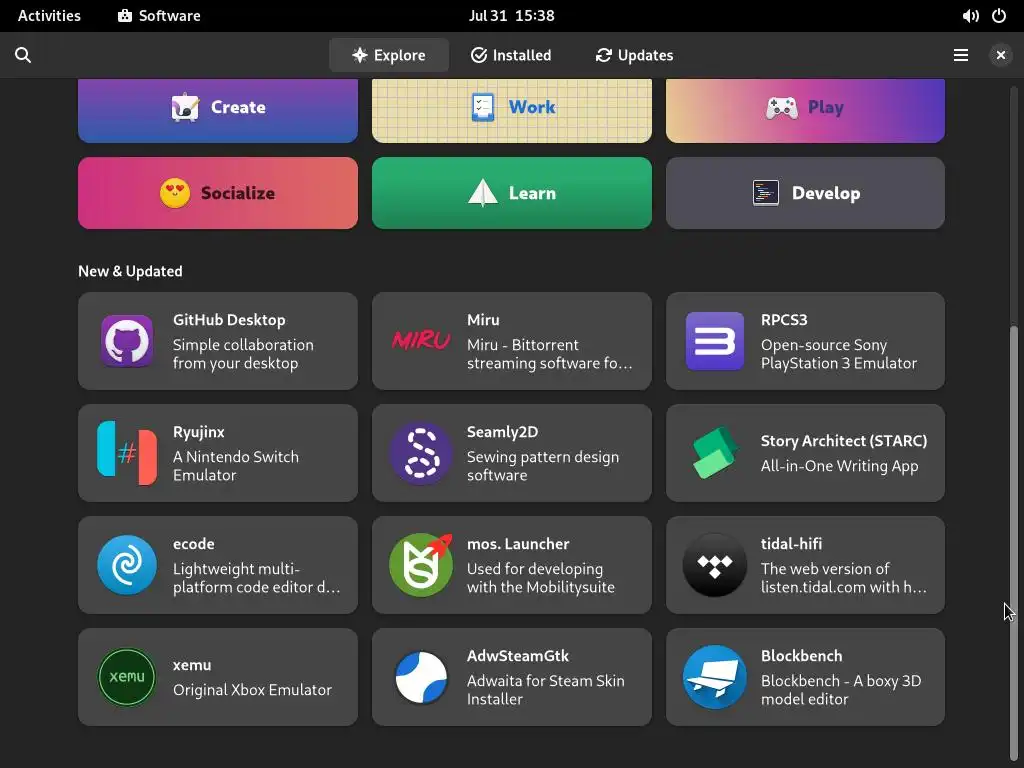1024x768 pixels.
Task: Close the Software window
Action: point(1000,55)
